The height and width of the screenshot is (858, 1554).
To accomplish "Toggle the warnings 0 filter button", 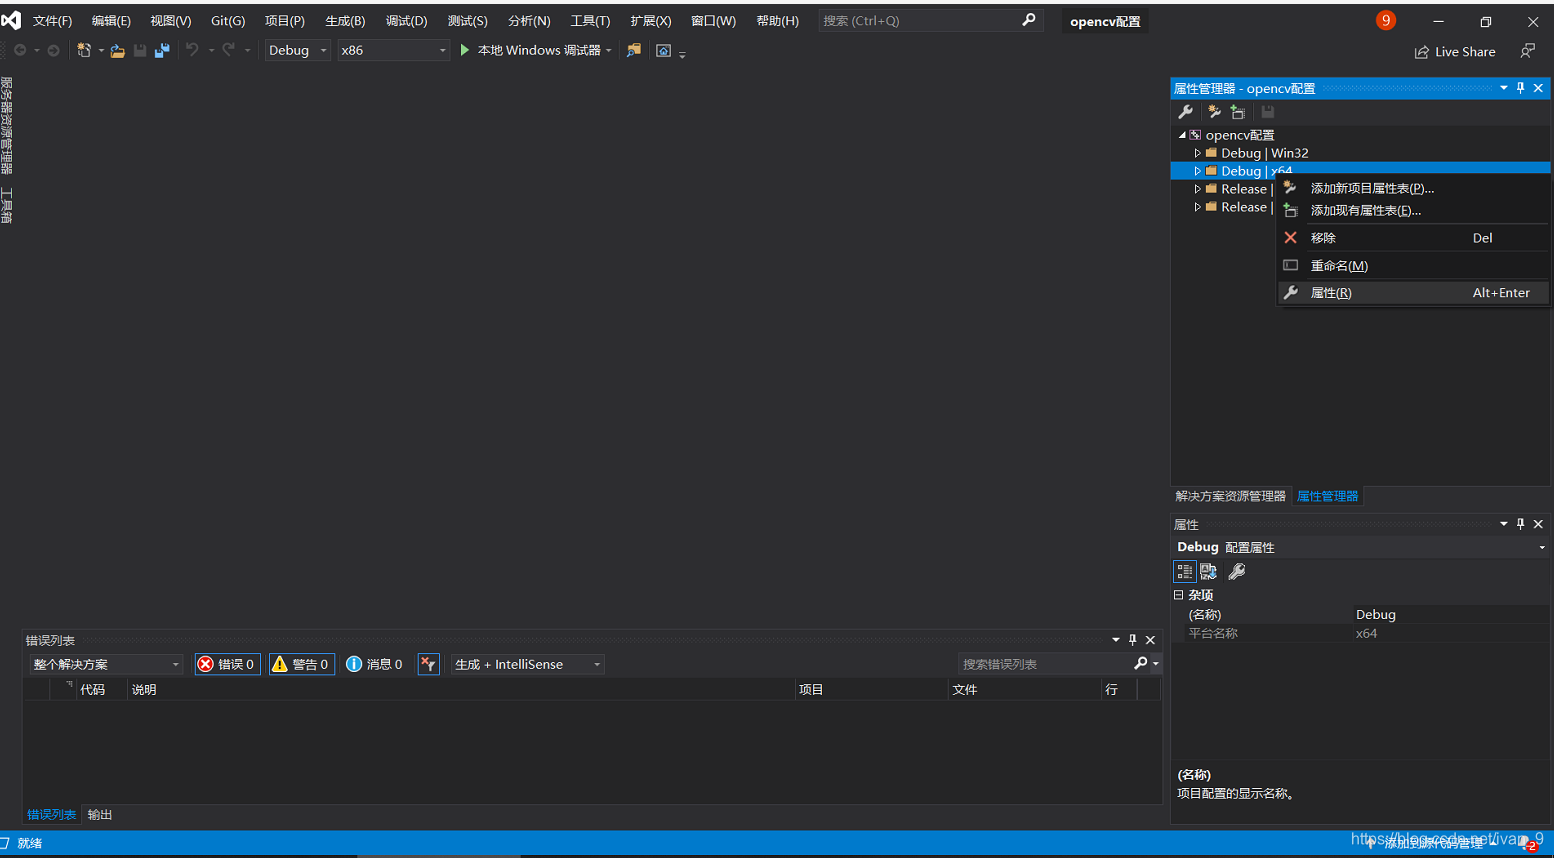I will click(x=302, y=664).
